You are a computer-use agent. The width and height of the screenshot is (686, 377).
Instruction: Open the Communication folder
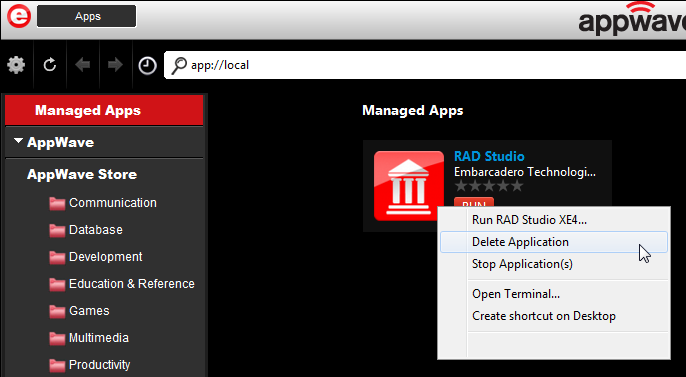pos(112,203)
